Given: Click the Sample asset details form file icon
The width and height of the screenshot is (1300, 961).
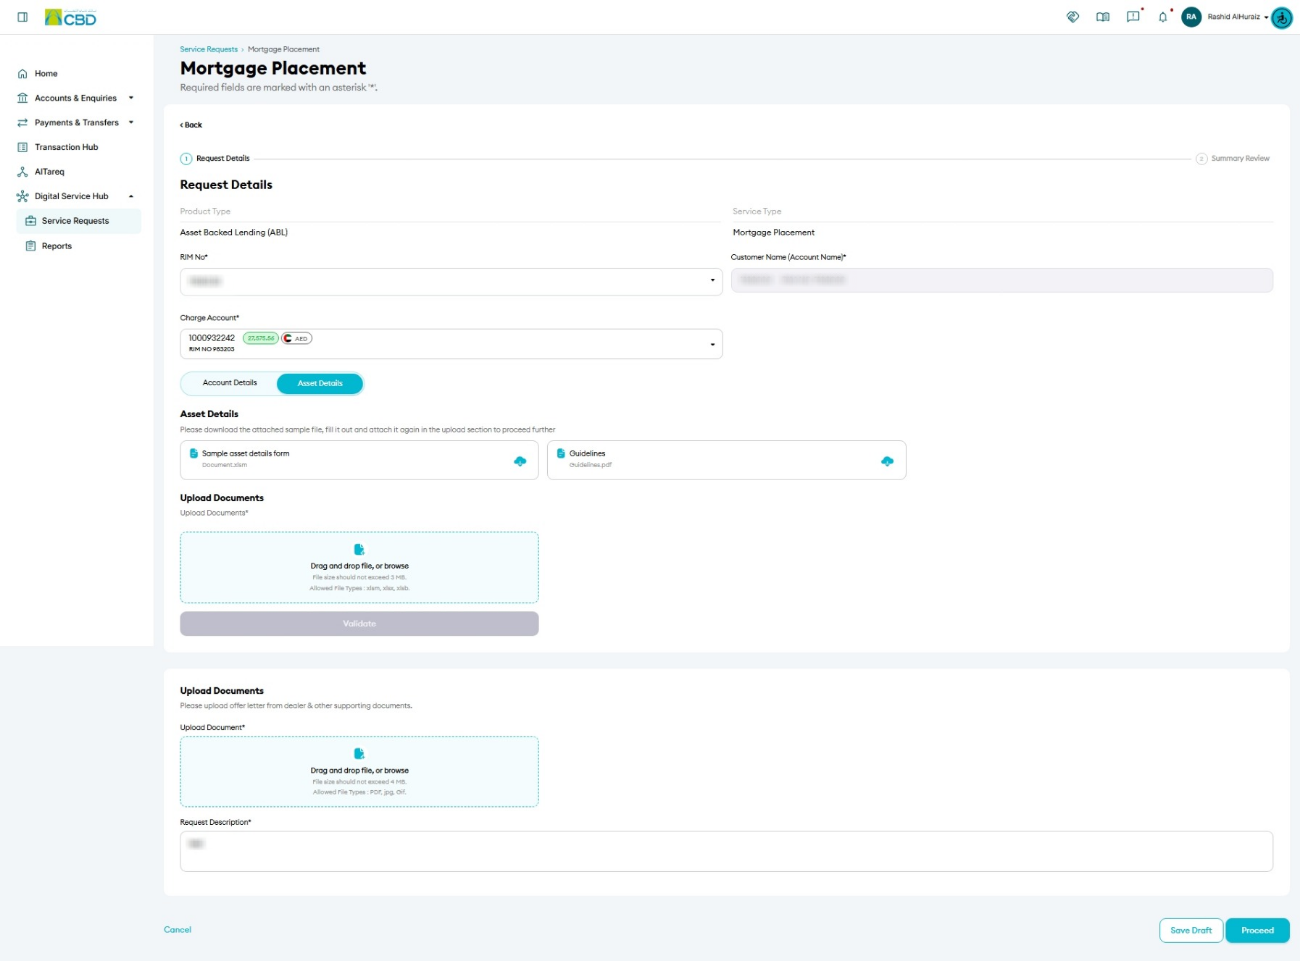Looking at the screenshot, I should point(194,453).
